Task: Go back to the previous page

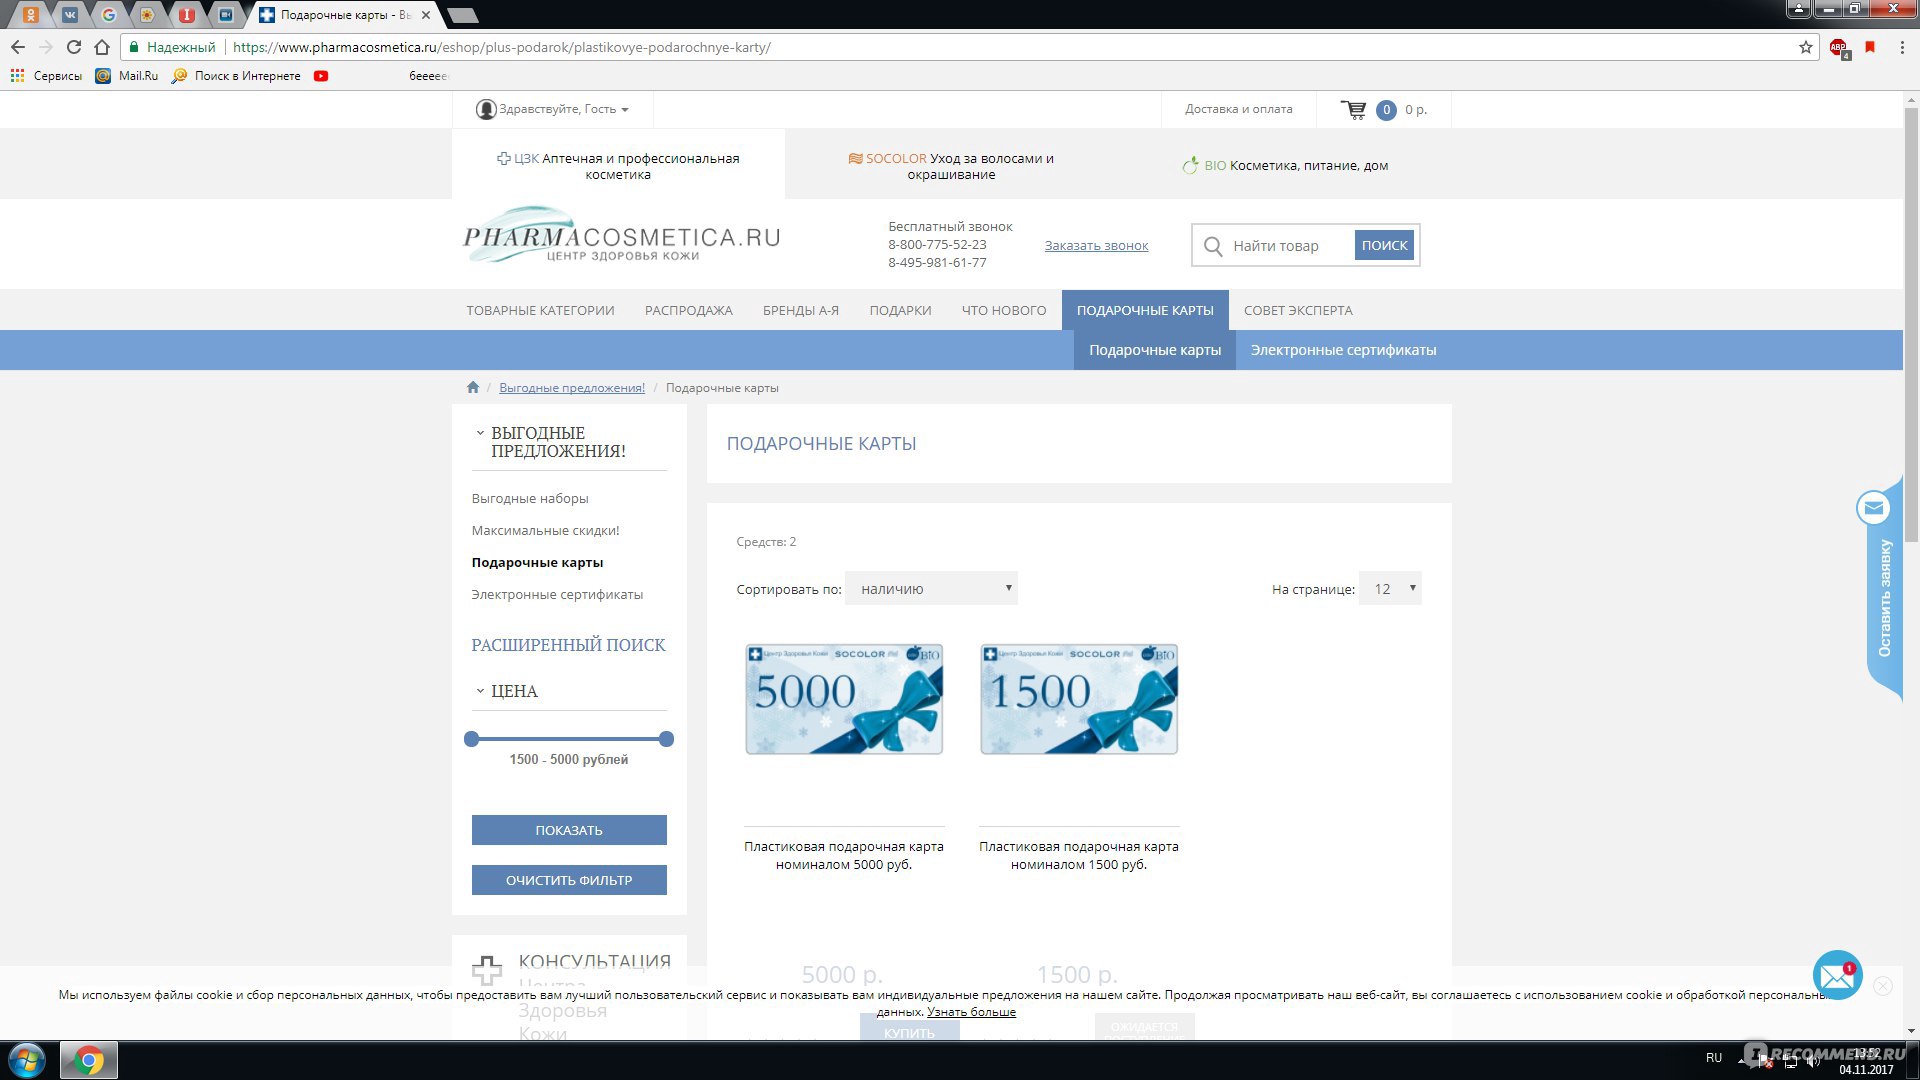Action: coord(18,47)
